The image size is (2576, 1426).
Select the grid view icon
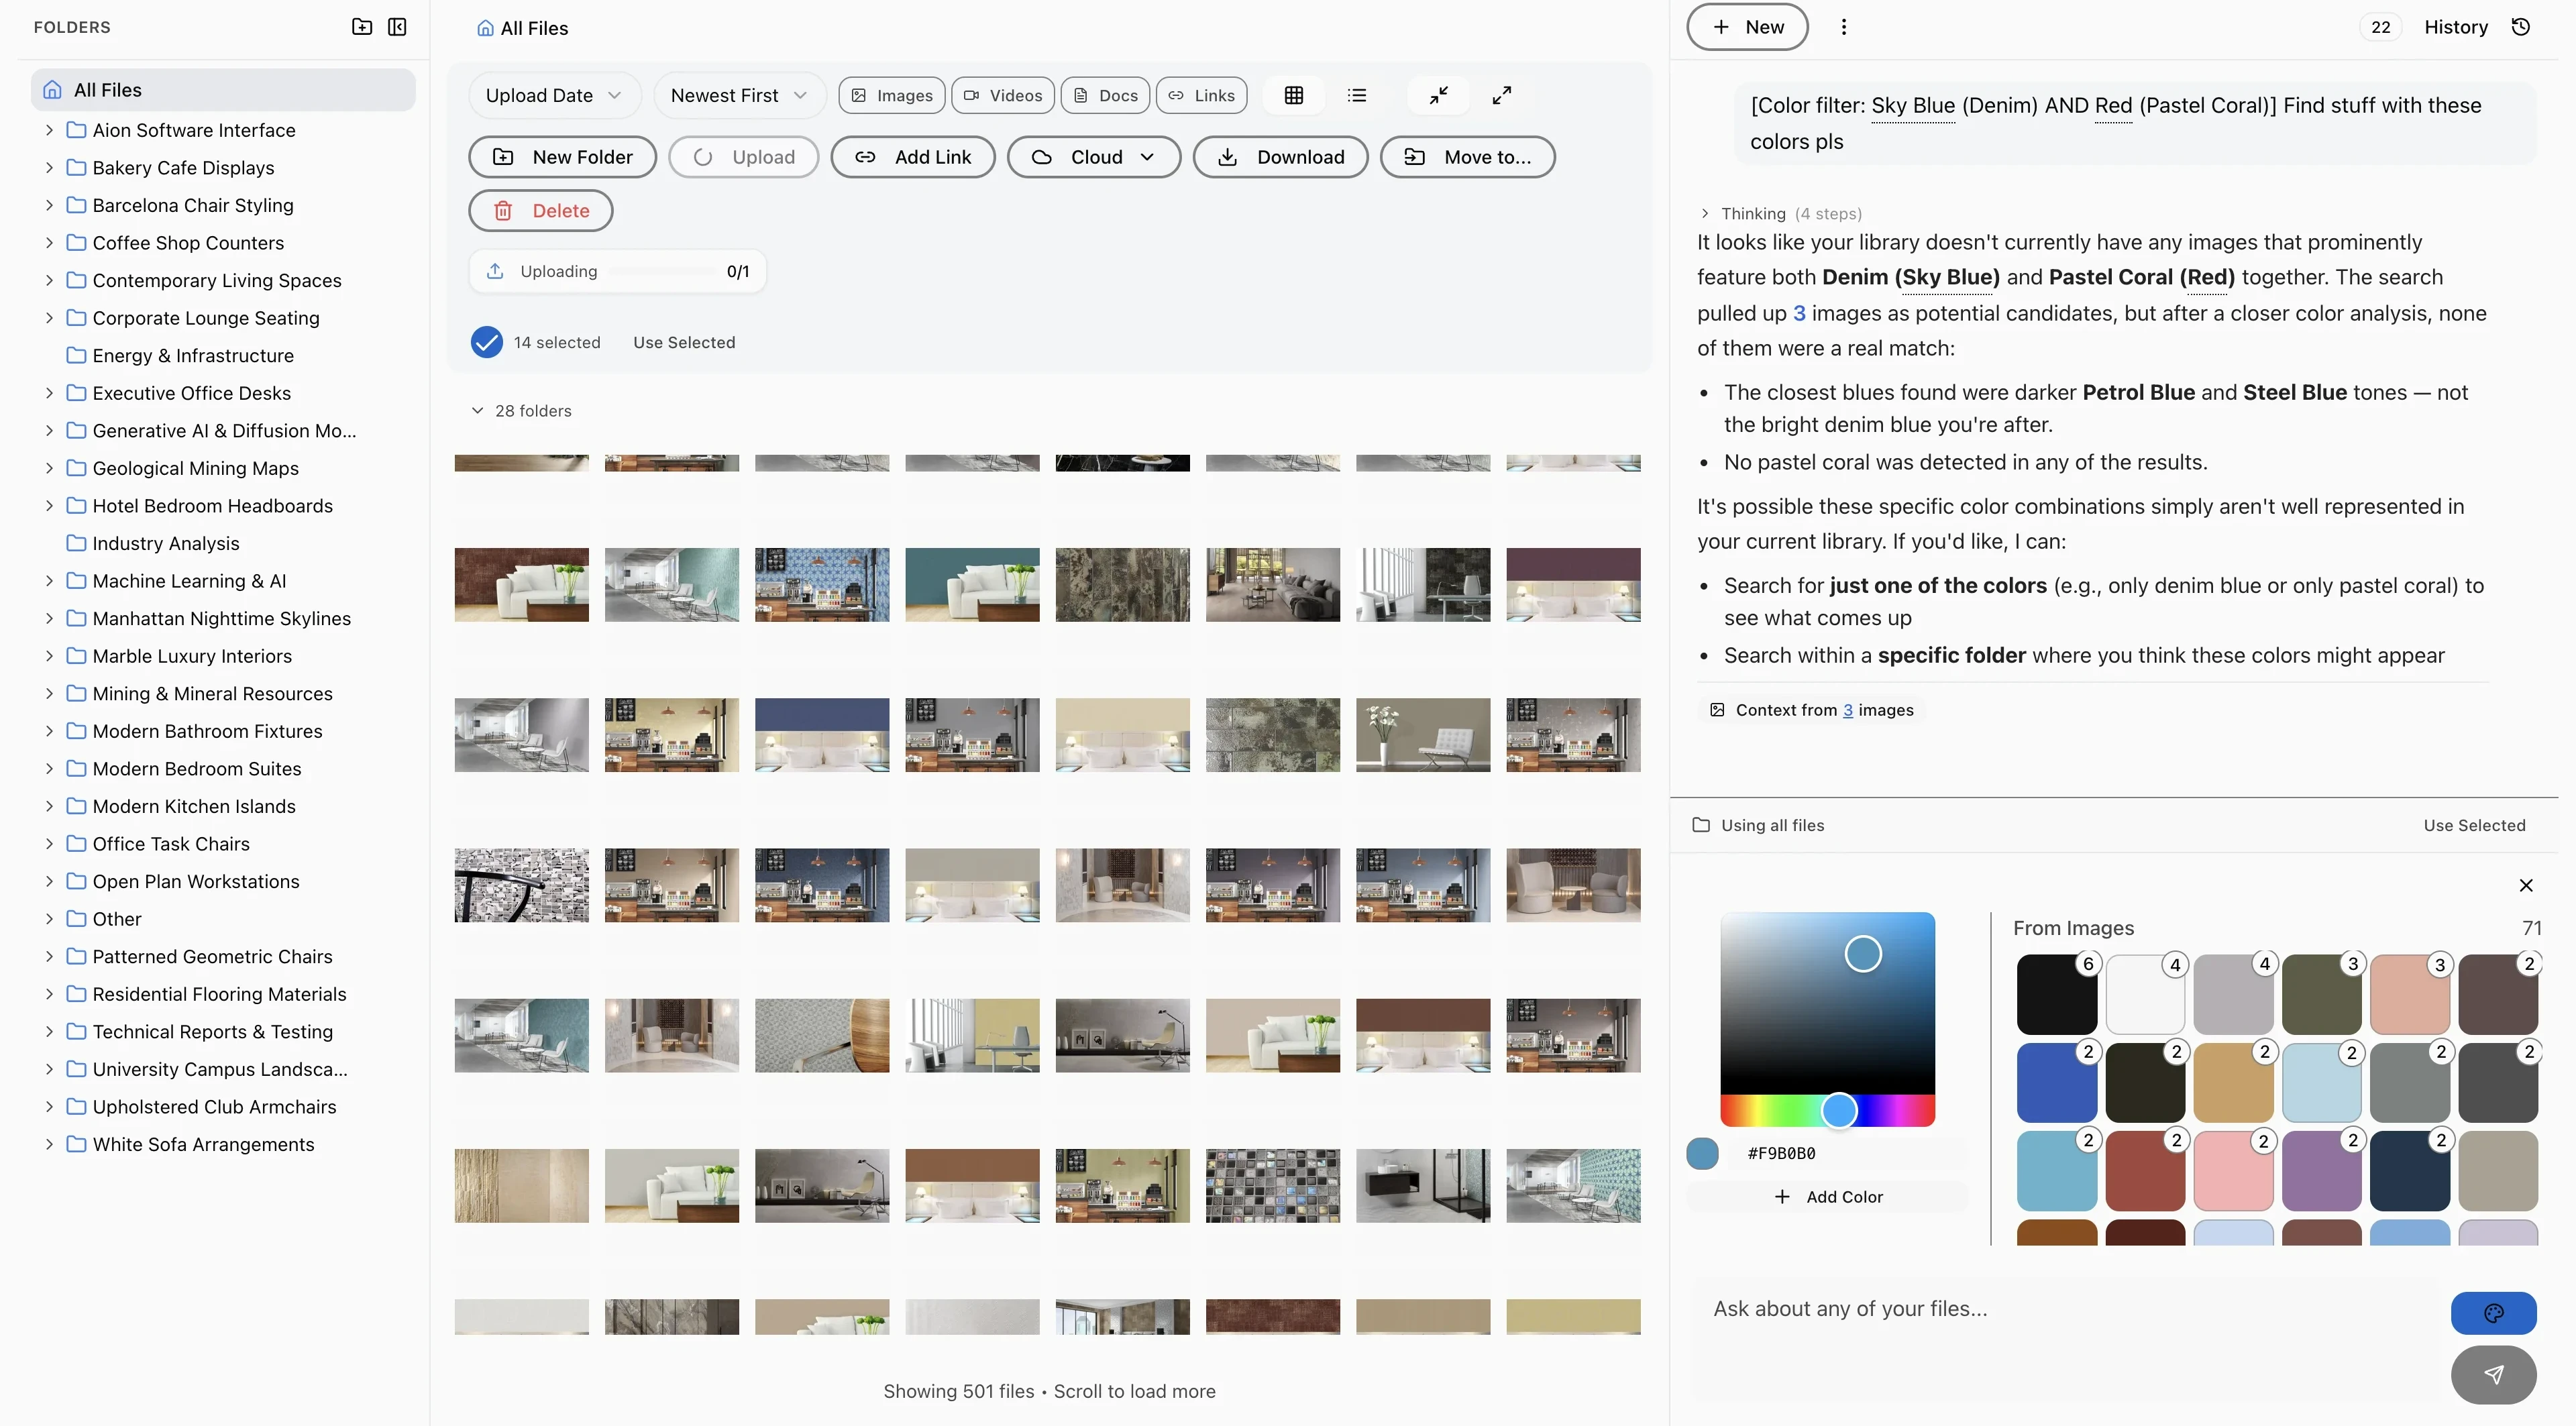1293,95
